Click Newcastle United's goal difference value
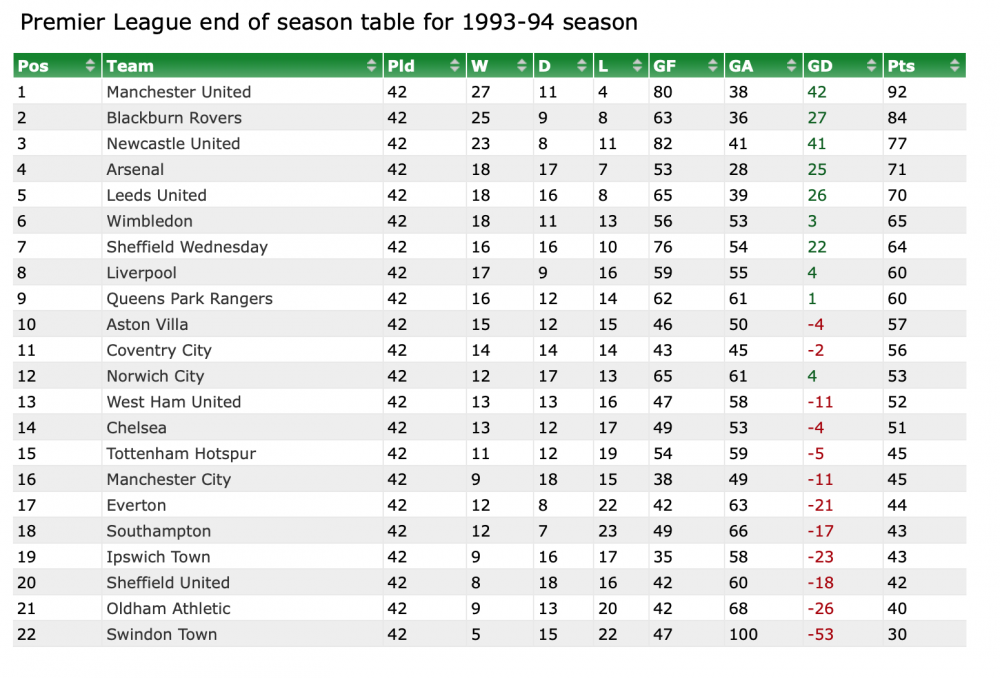Viewport: 1000px width, 678px height. coord(817,144)
